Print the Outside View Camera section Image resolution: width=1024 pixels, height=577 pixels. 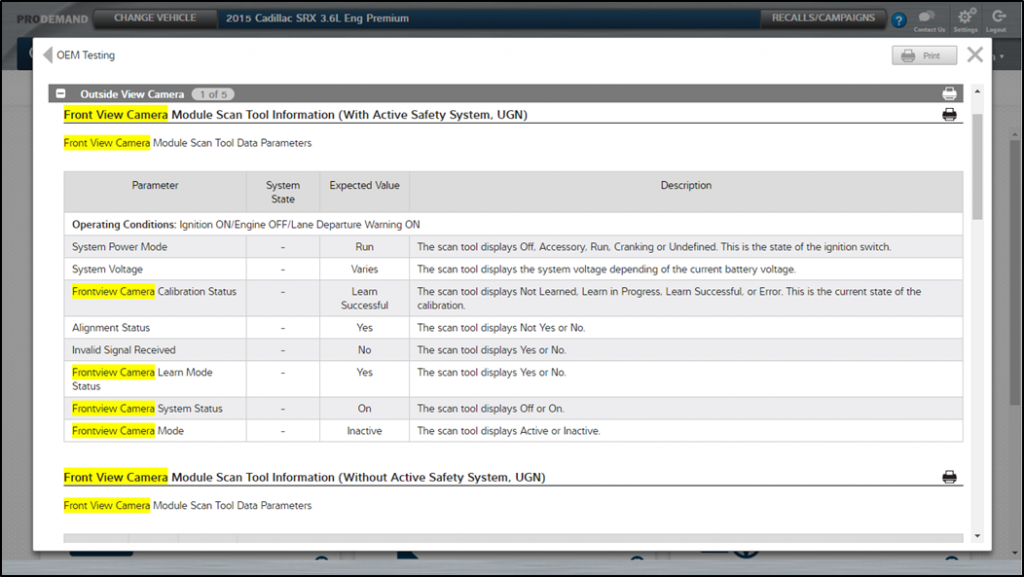click(949, 94)
